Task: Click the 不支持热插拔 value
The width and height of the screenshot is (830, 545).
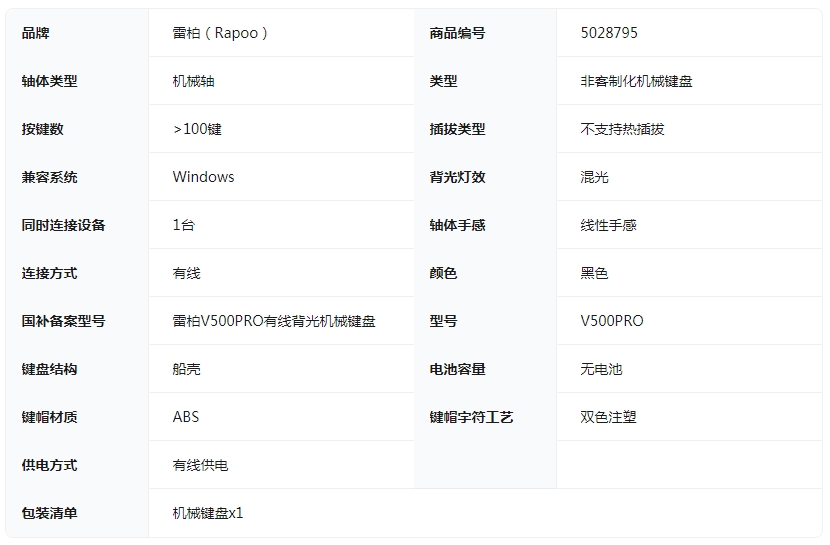Action: pos(622,129)
